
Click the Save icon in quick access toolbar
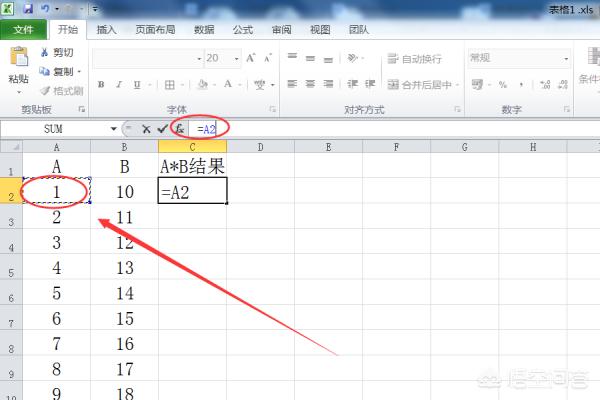pos(28,8)
